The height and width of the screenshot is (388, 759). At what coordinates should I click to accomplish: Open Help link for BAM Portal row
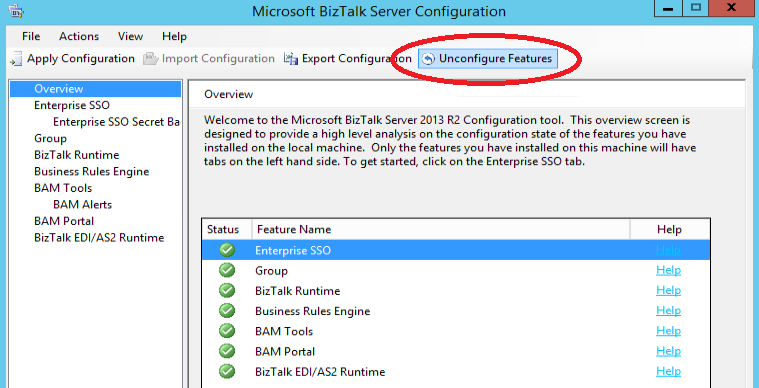point(668,351)
